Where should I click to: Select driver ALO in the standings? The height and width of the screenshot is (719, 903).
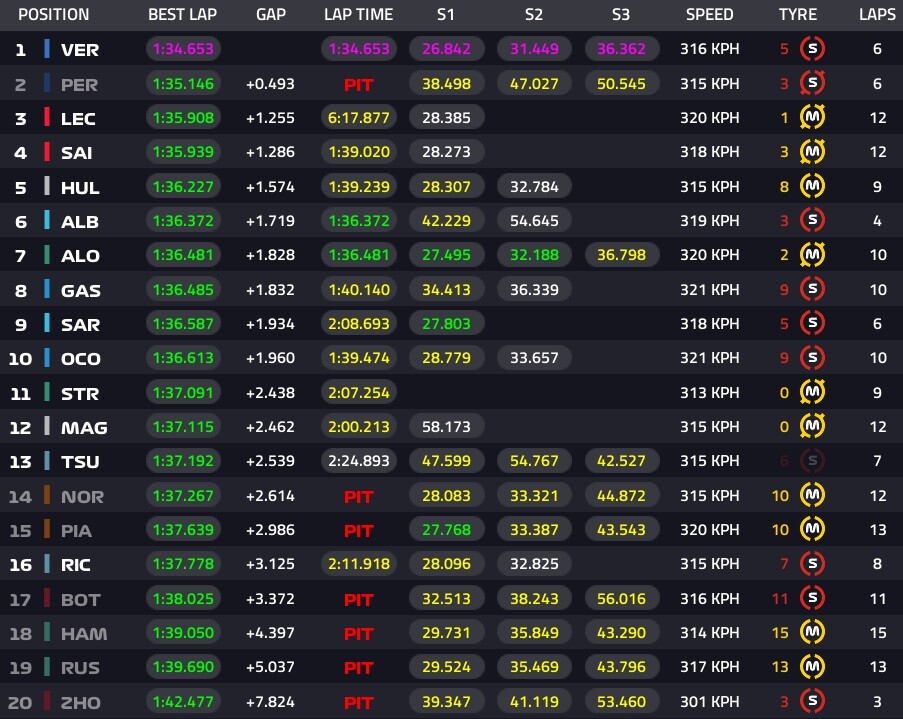[x=80, y=256]
